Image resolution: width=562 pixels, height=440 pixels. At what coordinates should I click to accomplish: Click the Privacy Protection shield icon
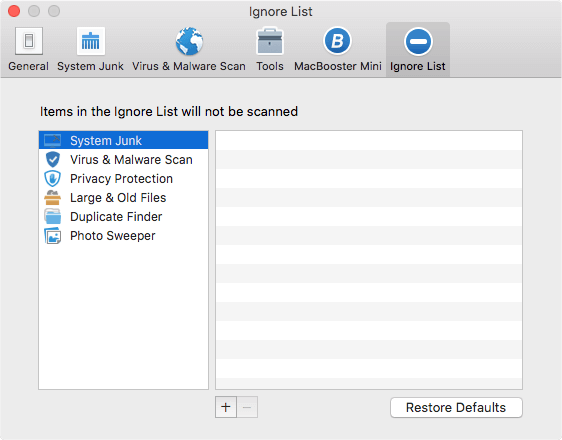53,178
